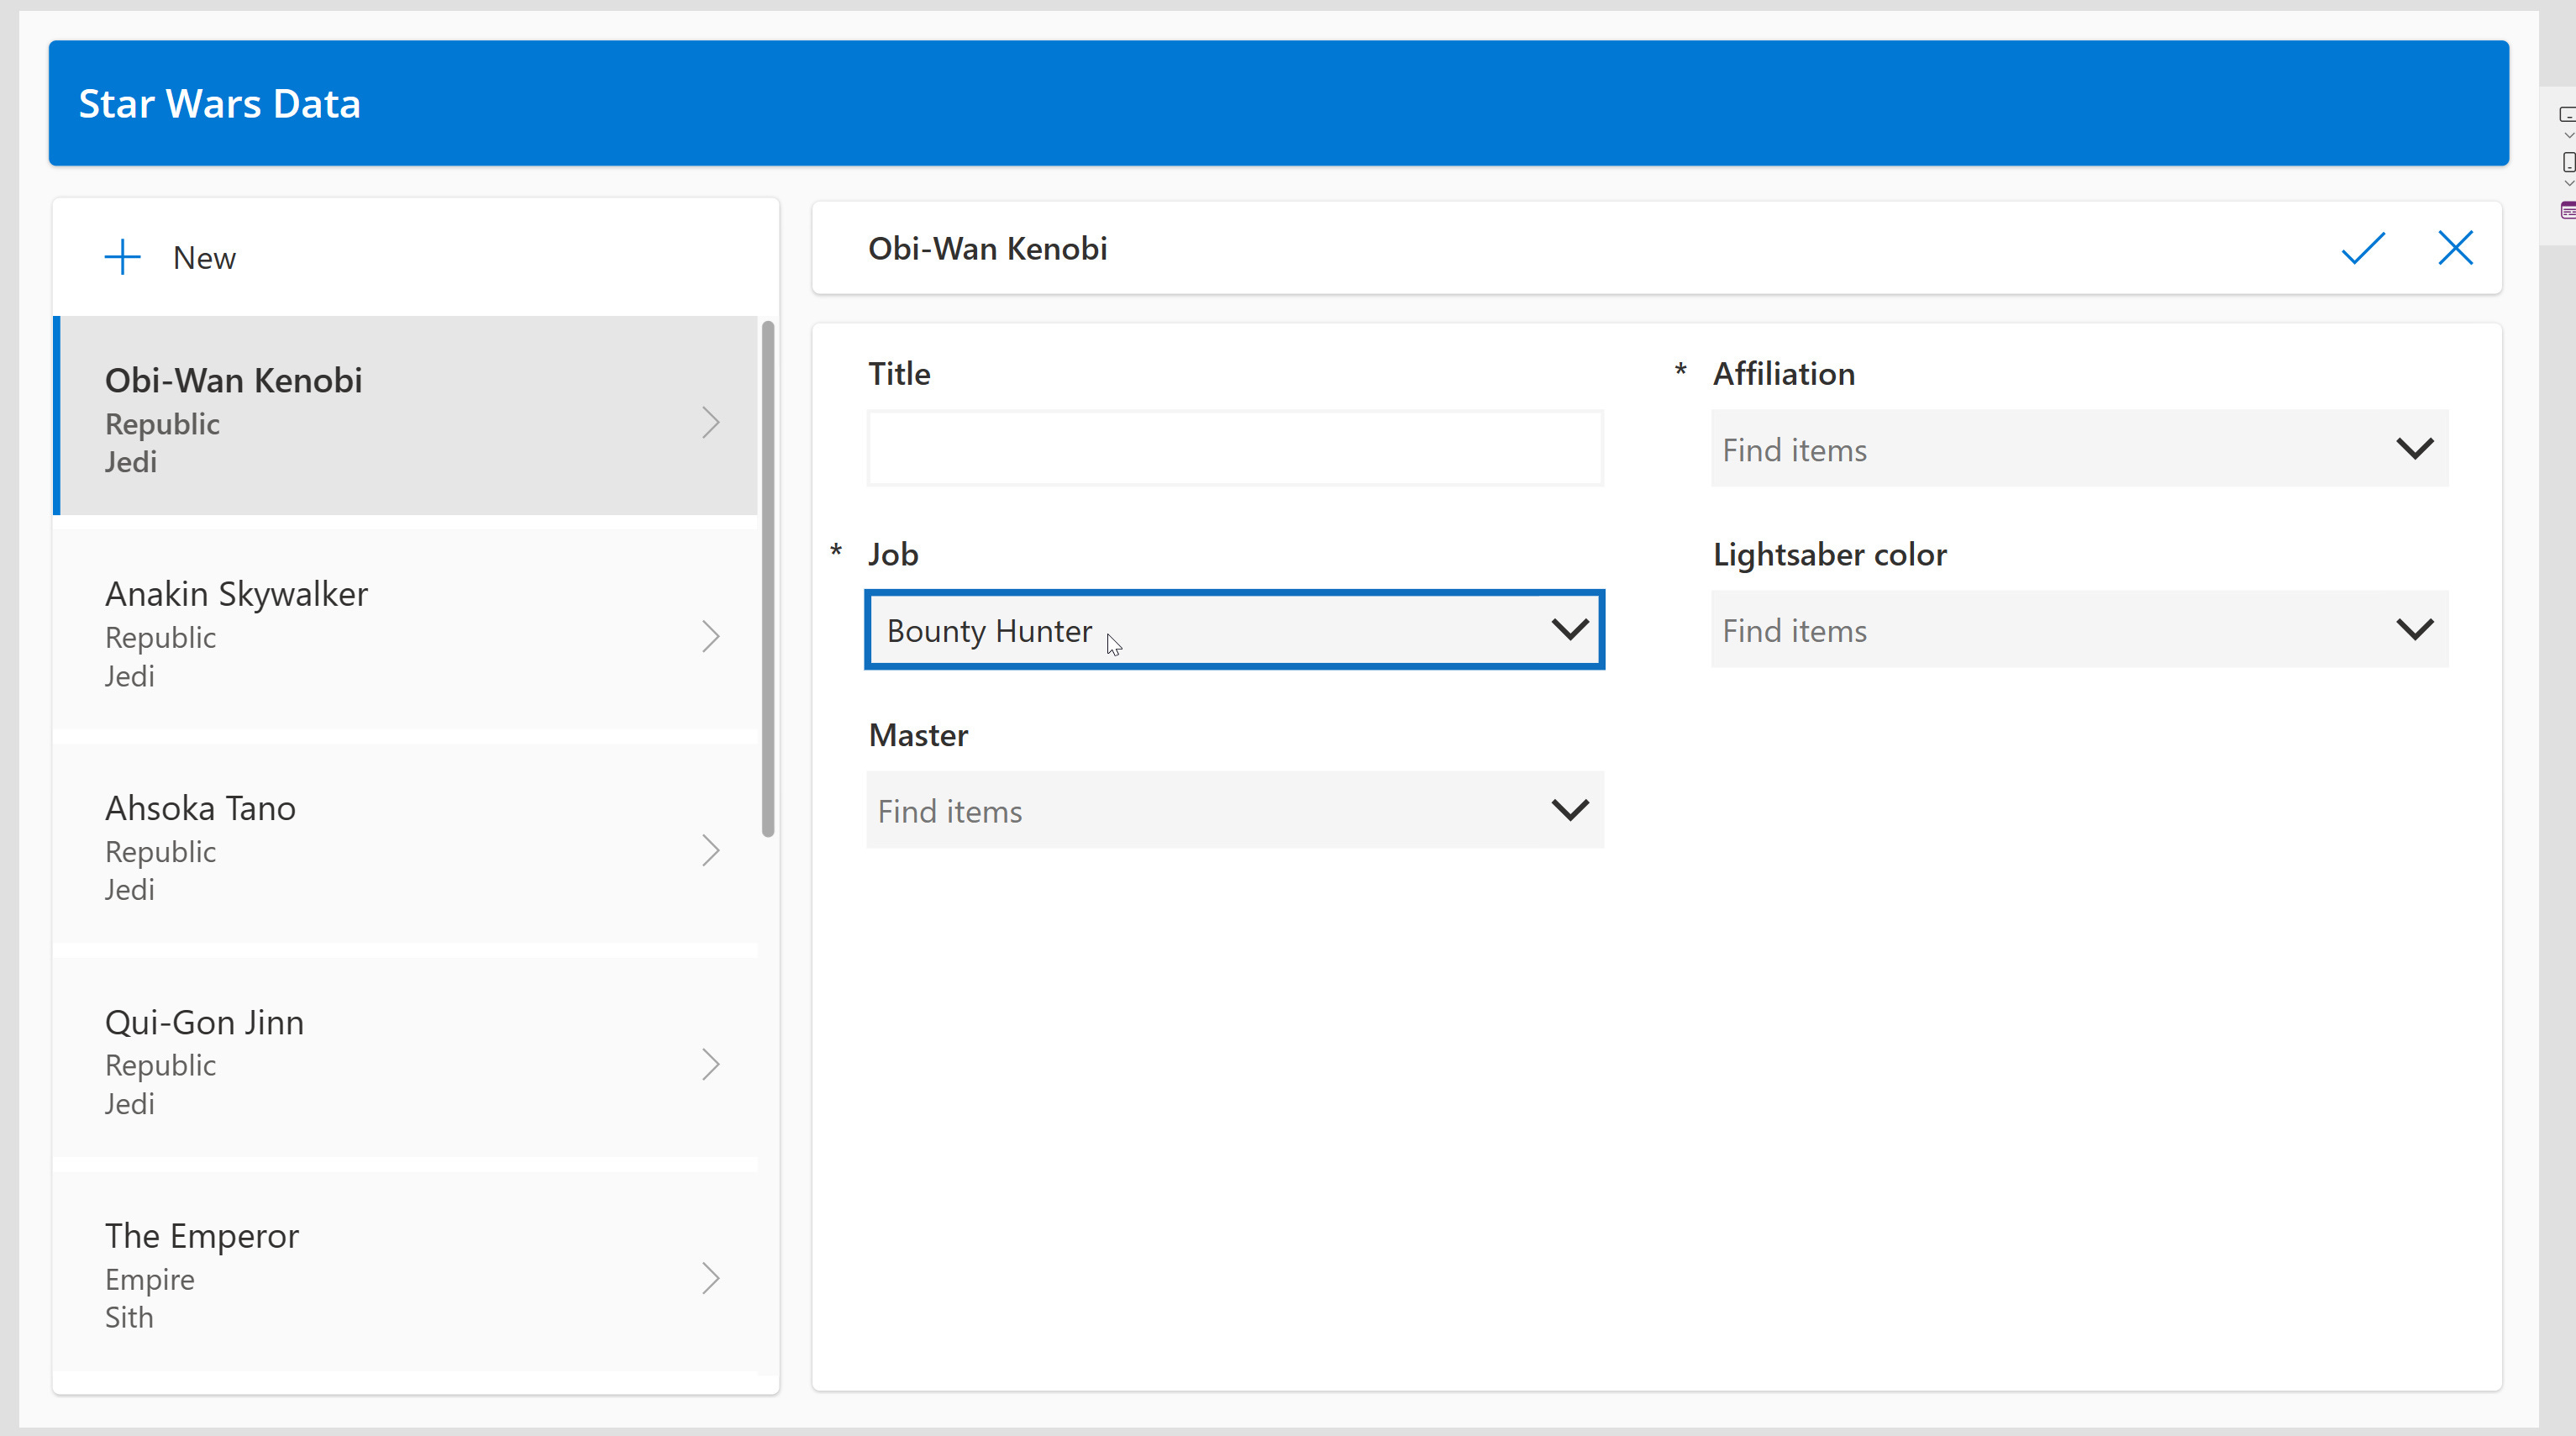Screen dimensions: 2576x1436
Task: Click the Qui-Gon Jinn row arrow icon
Action: (710, 1064)
